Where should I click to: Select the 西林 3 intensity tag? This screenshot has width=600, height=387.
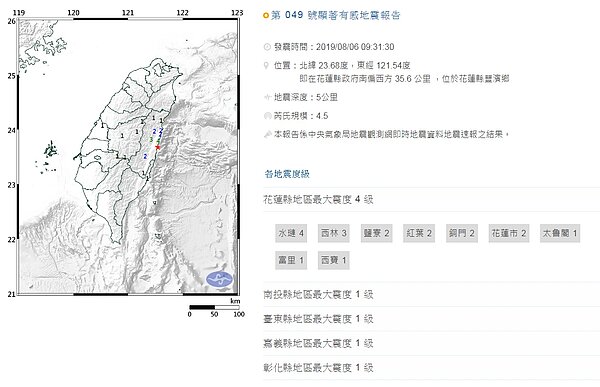coord(334,233)
